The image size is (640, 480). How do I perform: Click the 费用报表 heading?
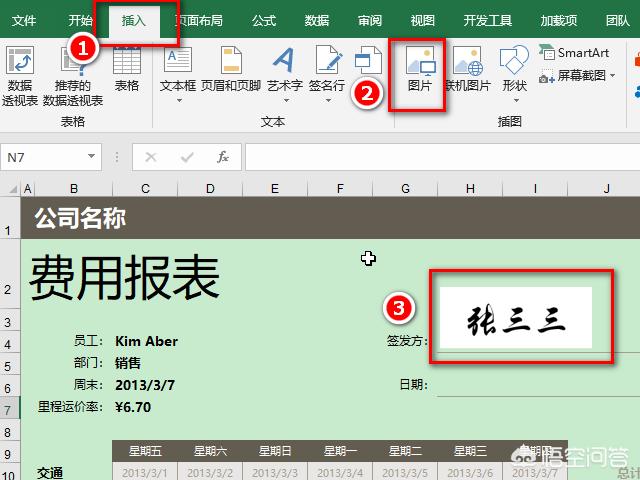point(125,278)
